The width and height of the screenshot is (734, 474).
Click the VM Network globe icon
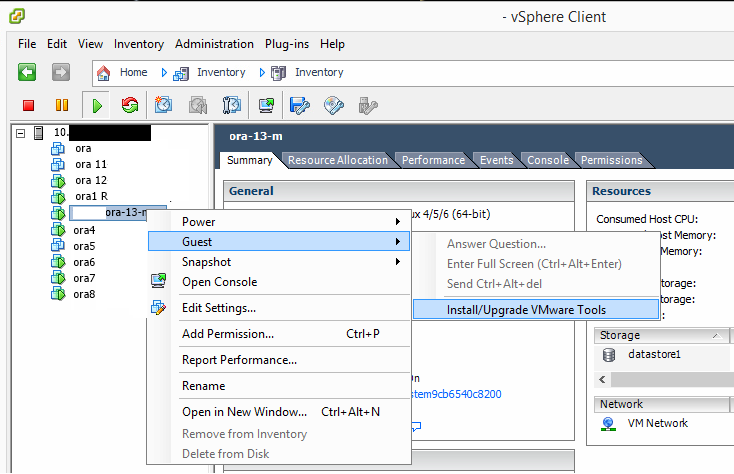click(x=608, y=424)
